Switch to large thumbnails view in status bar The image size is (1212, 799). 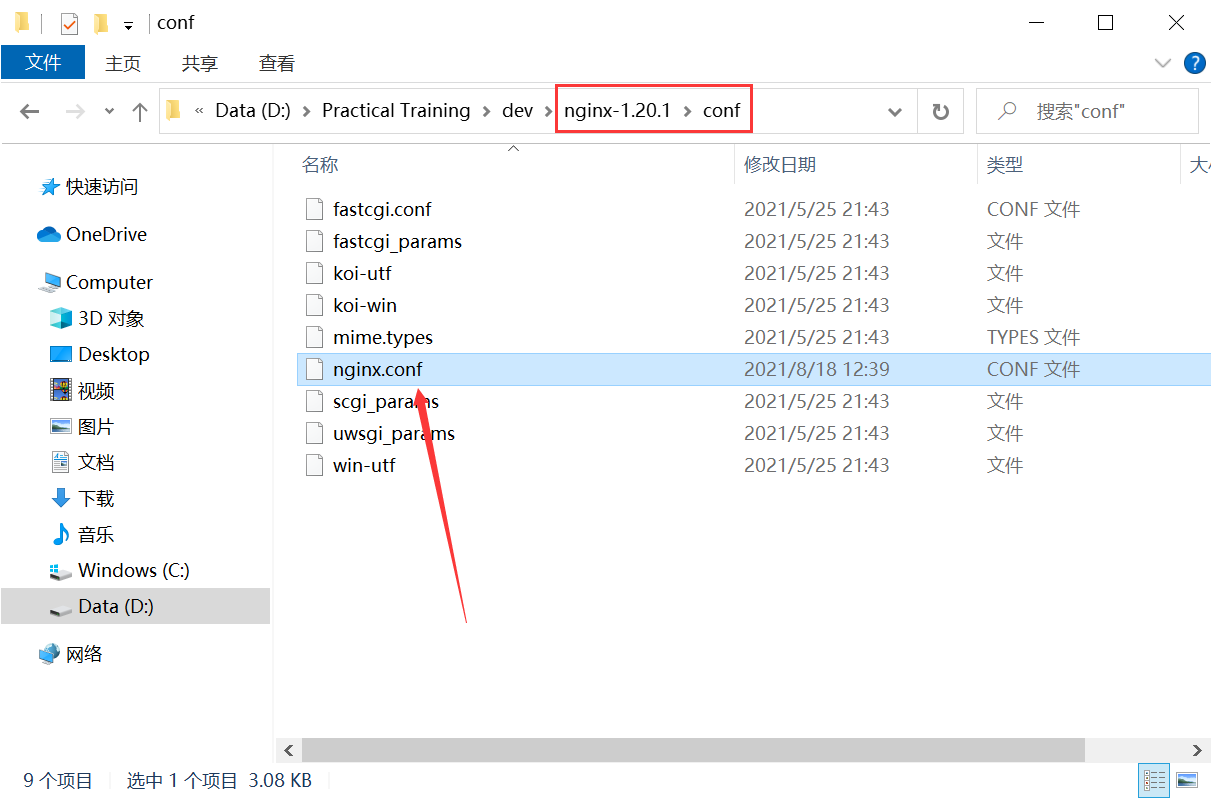click(x=1187, y=780)
